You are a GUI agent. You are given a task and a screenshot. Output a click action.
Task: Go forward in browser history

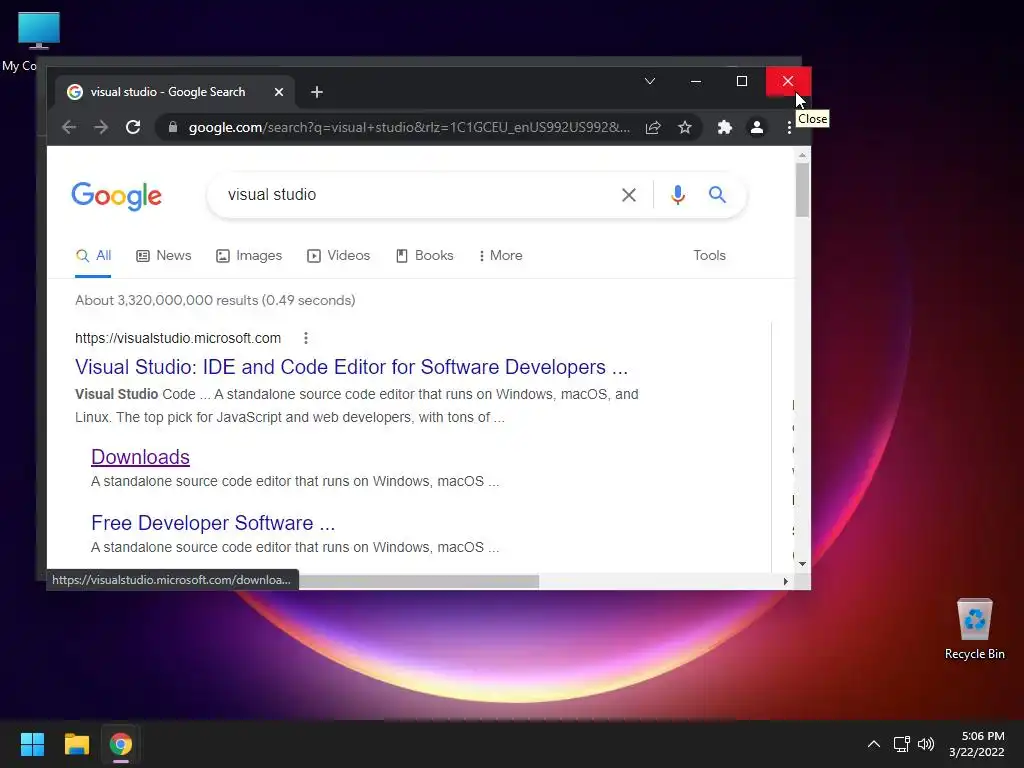(x=101, y=127)
